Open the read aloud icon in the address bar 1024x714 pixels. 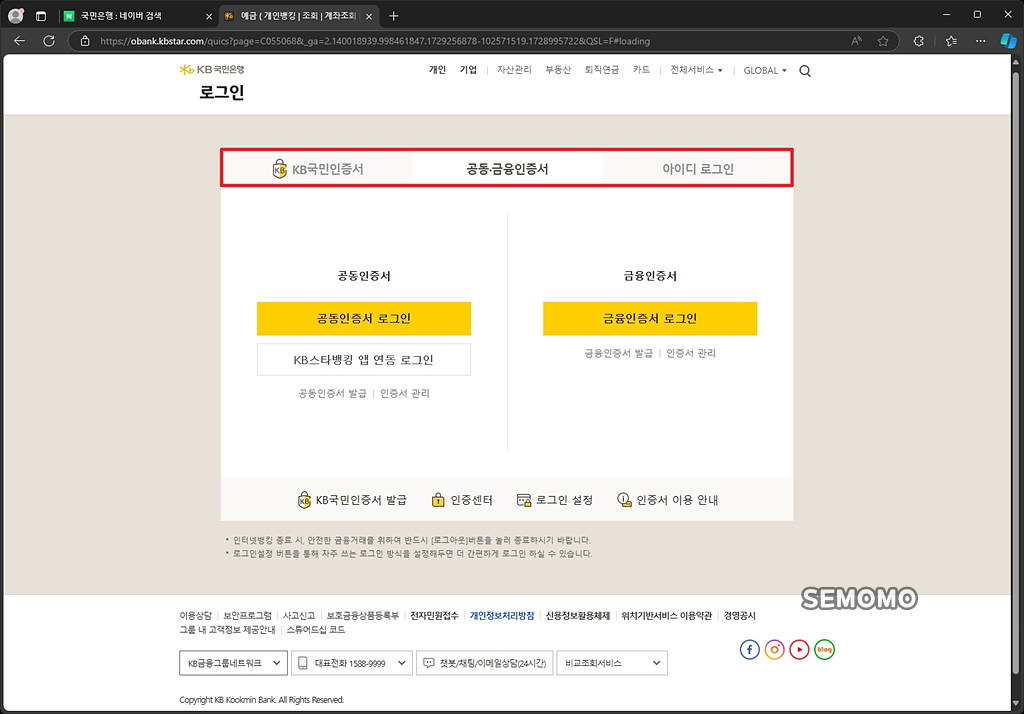(x=856, y=41)
